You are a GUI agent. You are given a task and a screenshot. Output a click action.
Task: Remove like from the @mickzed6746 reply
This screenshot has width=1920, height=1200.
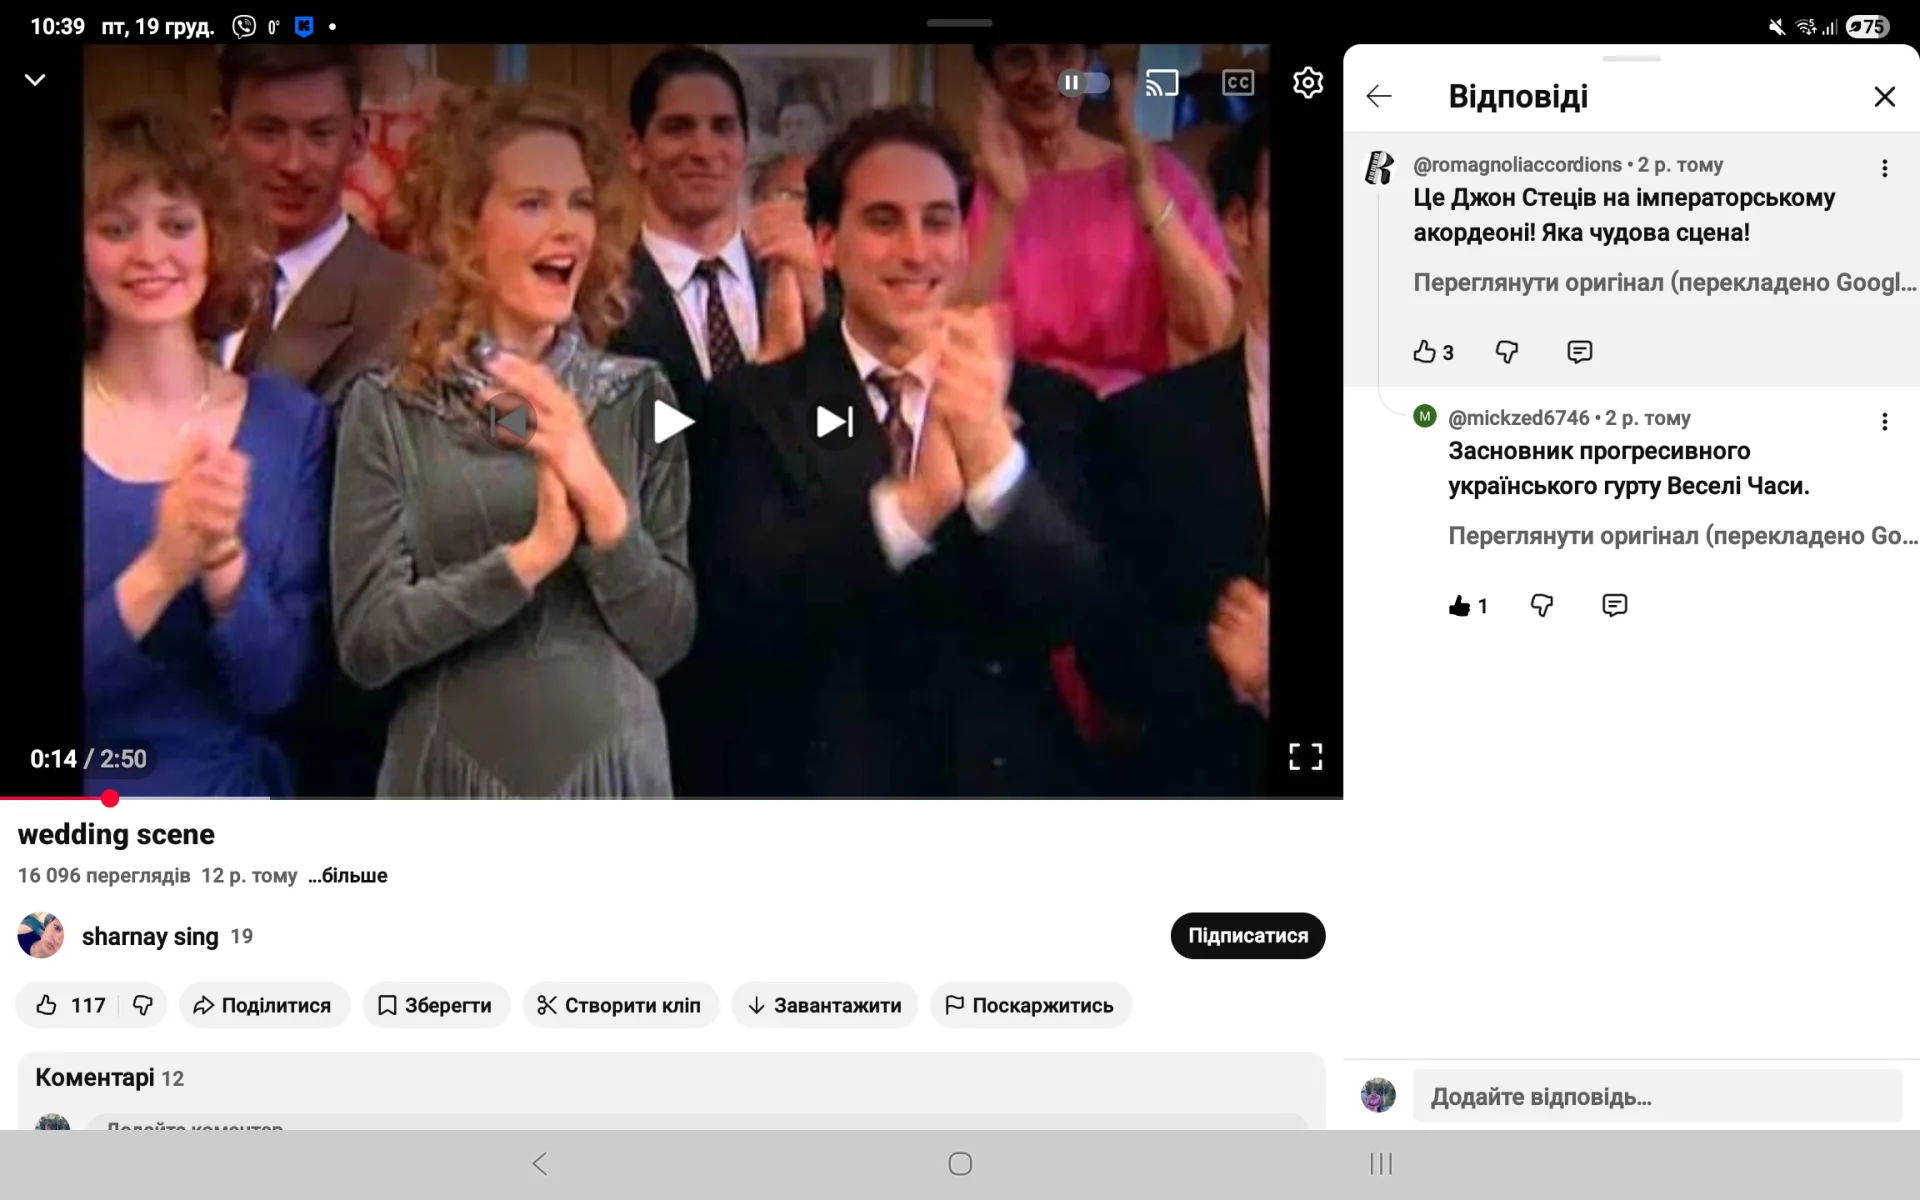(x=1459, y=605)
